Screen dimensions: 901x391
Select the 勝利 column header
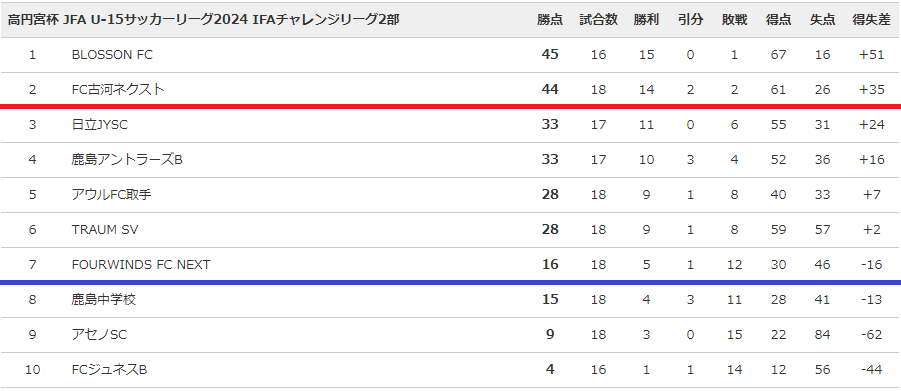coord(646,20)
